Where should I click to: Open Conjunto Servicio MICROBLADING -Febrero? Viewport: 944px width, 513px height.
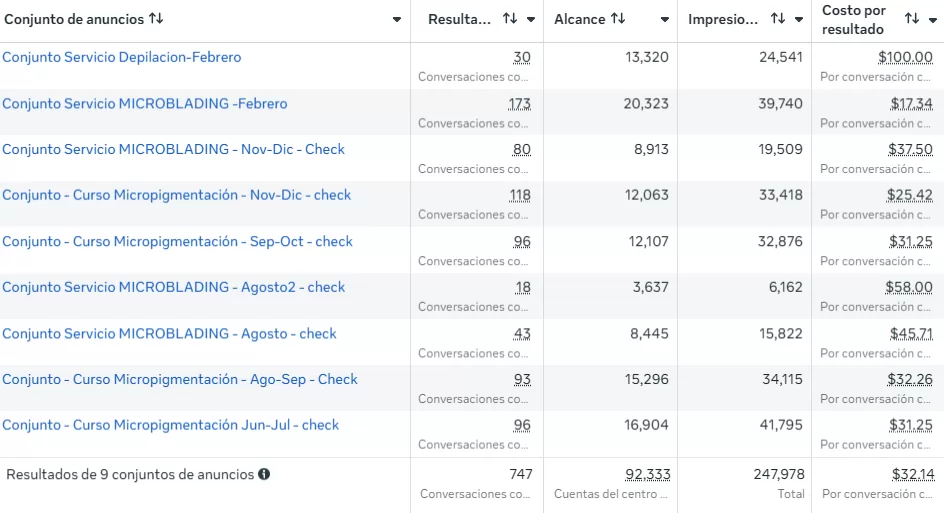[144, 103]
